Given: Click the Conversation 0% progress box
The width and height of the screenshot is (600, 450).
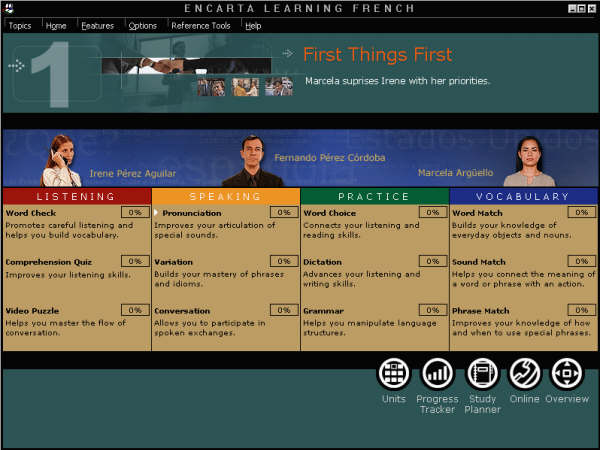Looking at the screenshot, I should pyautogui.click(x=284, y=310).
